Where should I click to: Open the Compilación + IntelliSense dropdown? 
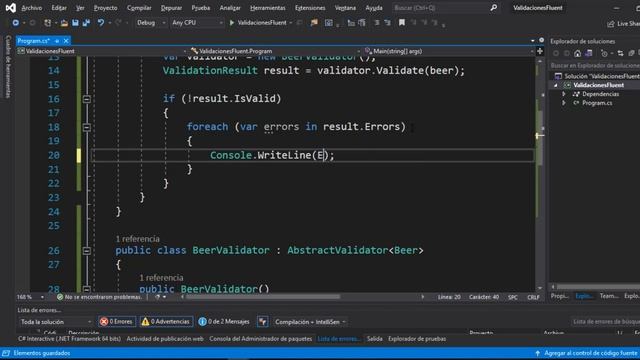(310, 322)
